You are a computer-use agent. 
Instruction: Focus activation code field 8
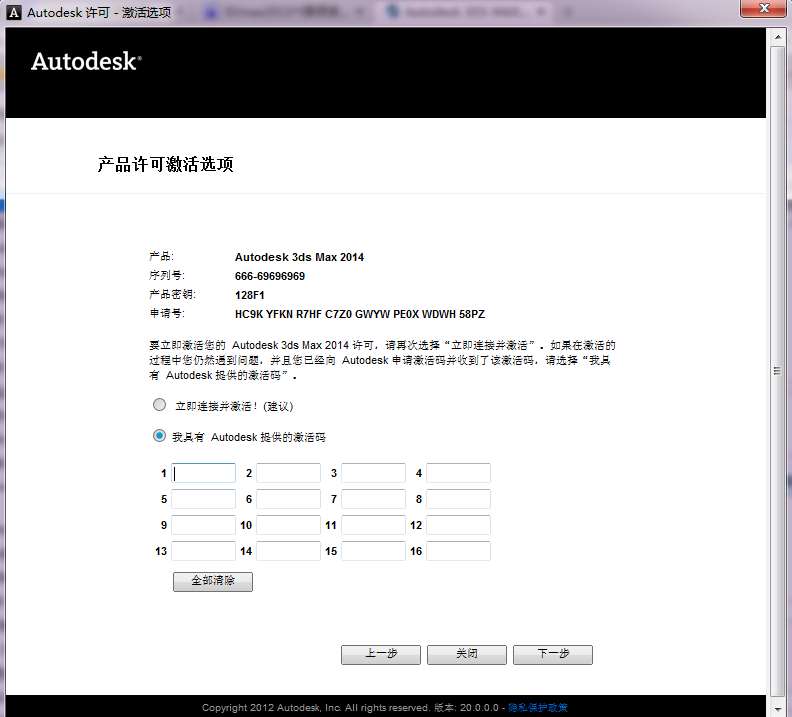tap(458, 499)
